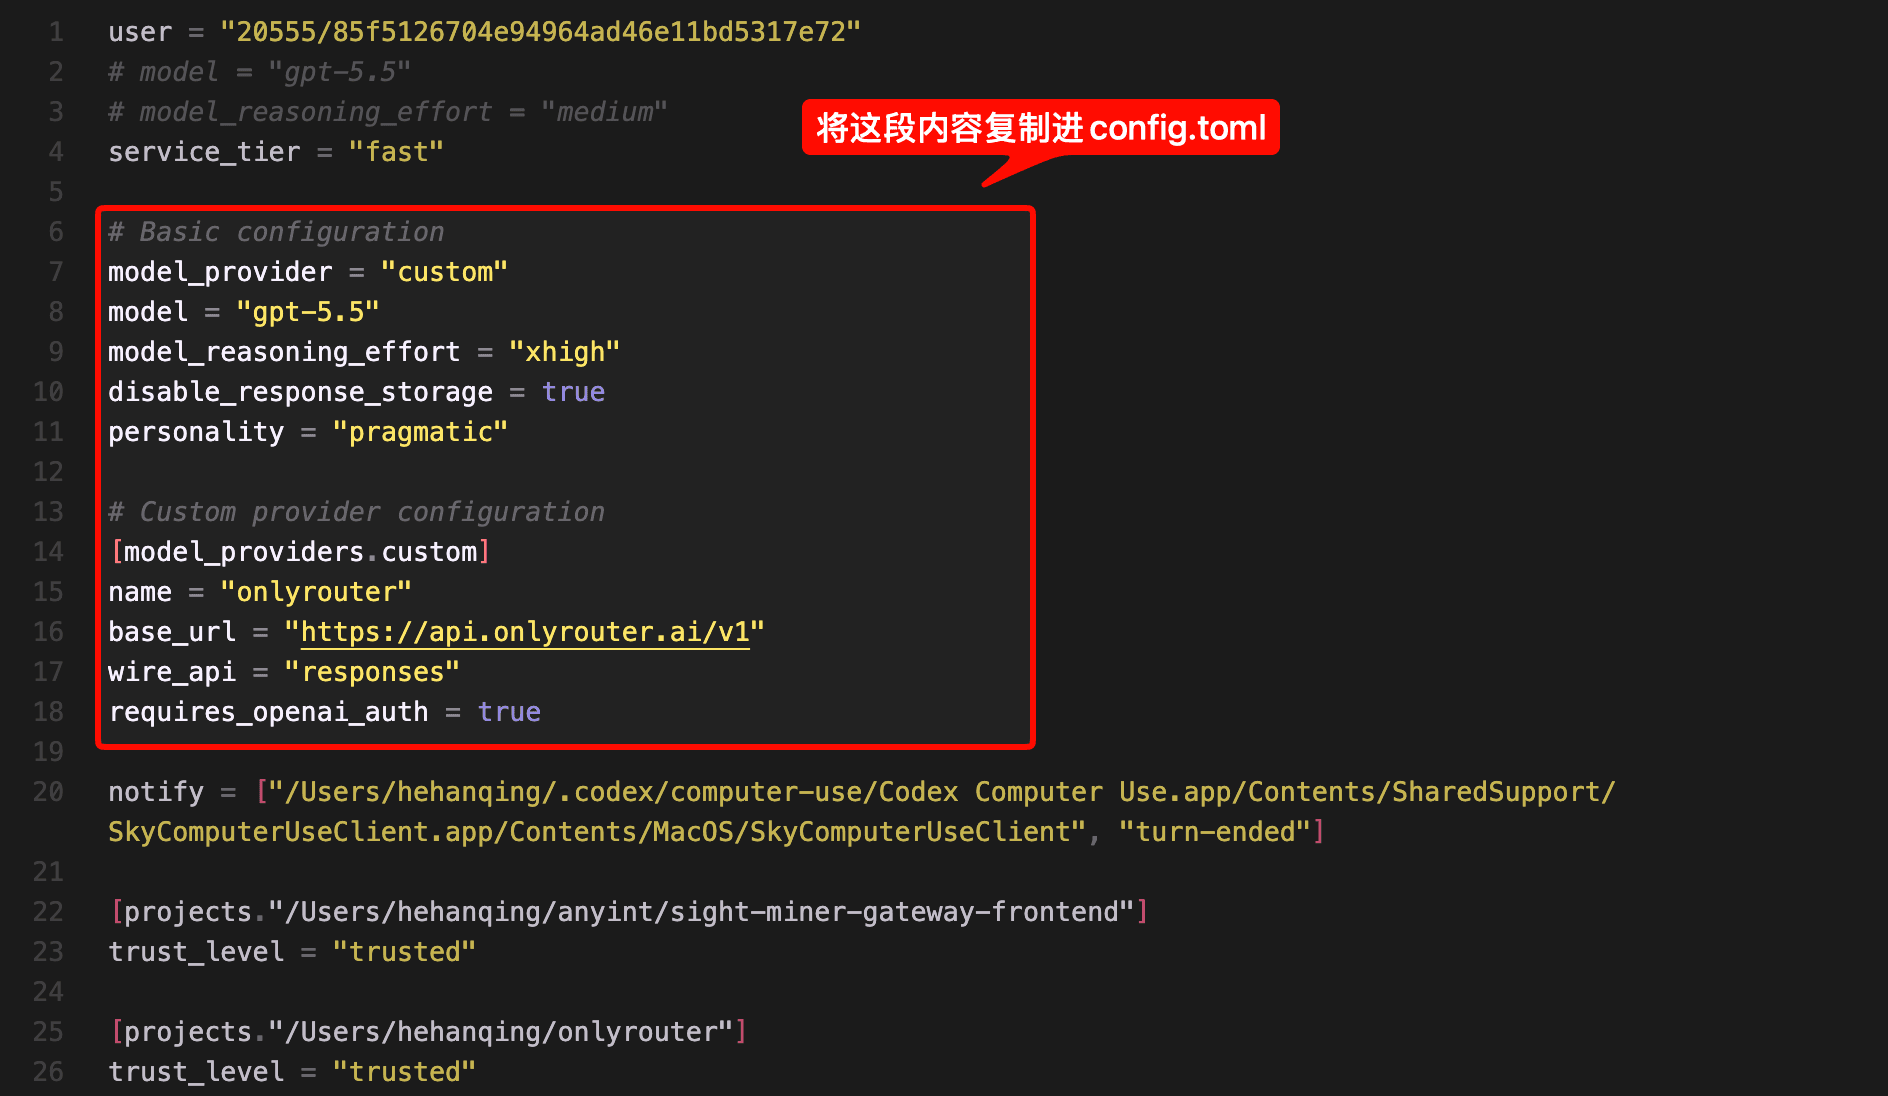Click the disable_response_storage key name
1888x1096 pixels.
pos(300,392)
